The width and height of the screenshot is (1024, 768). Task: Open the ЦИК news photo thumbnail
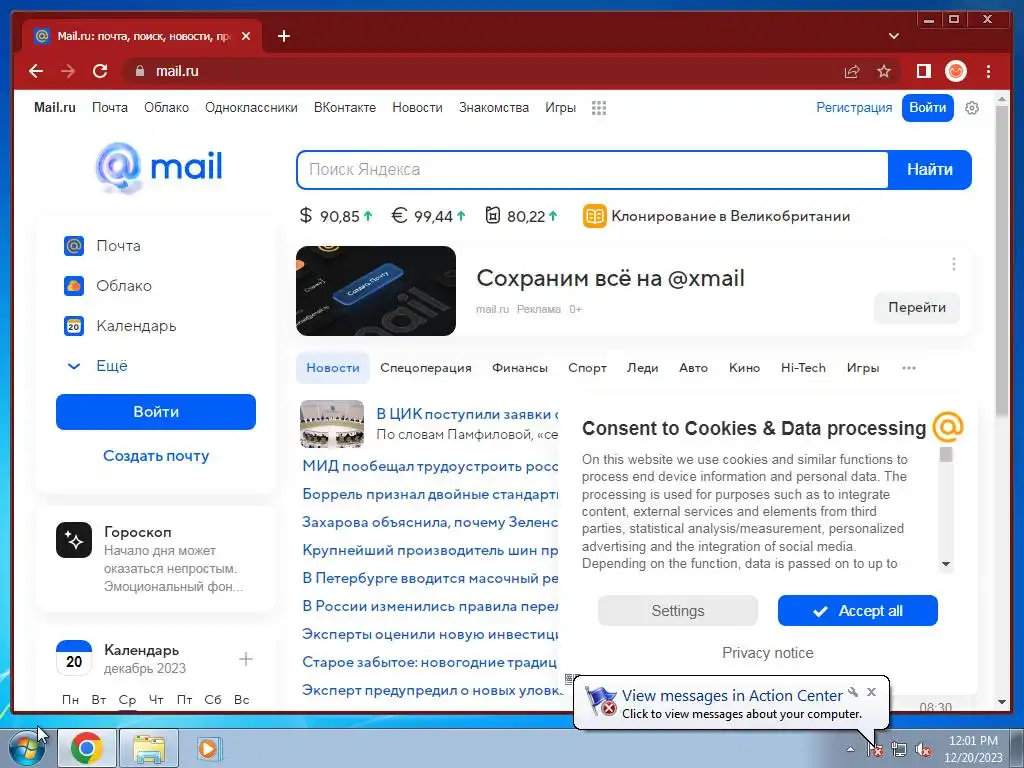[332, 424]
